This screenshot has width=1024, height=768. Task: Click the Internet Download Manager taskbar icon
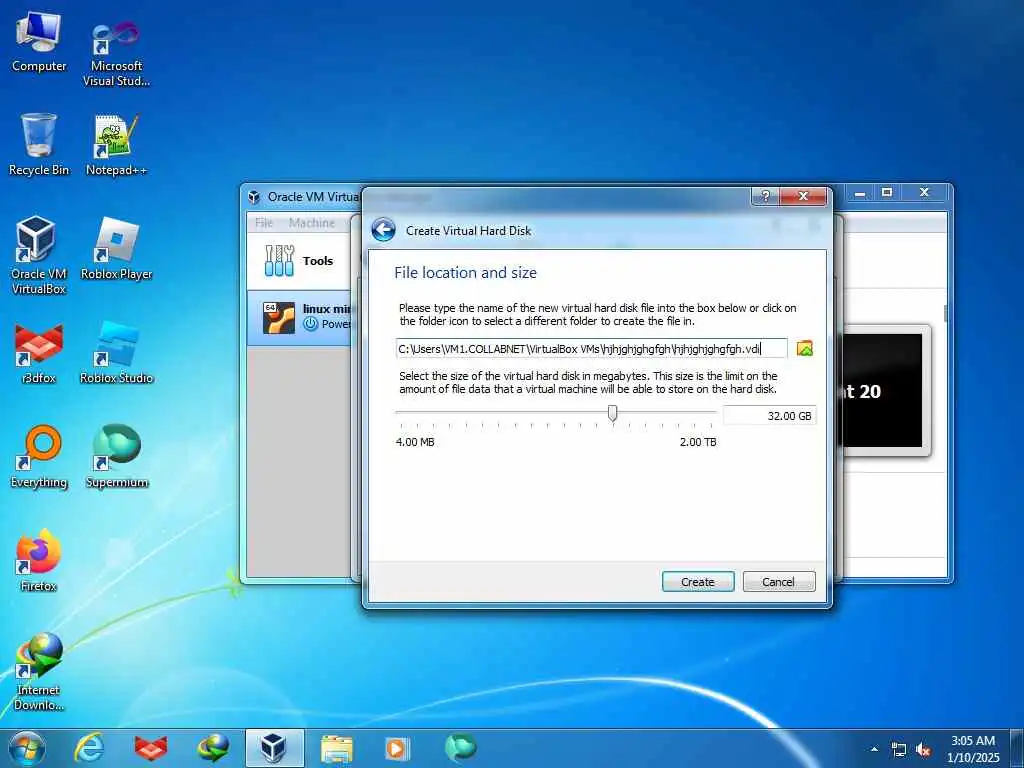coord(213,748)
